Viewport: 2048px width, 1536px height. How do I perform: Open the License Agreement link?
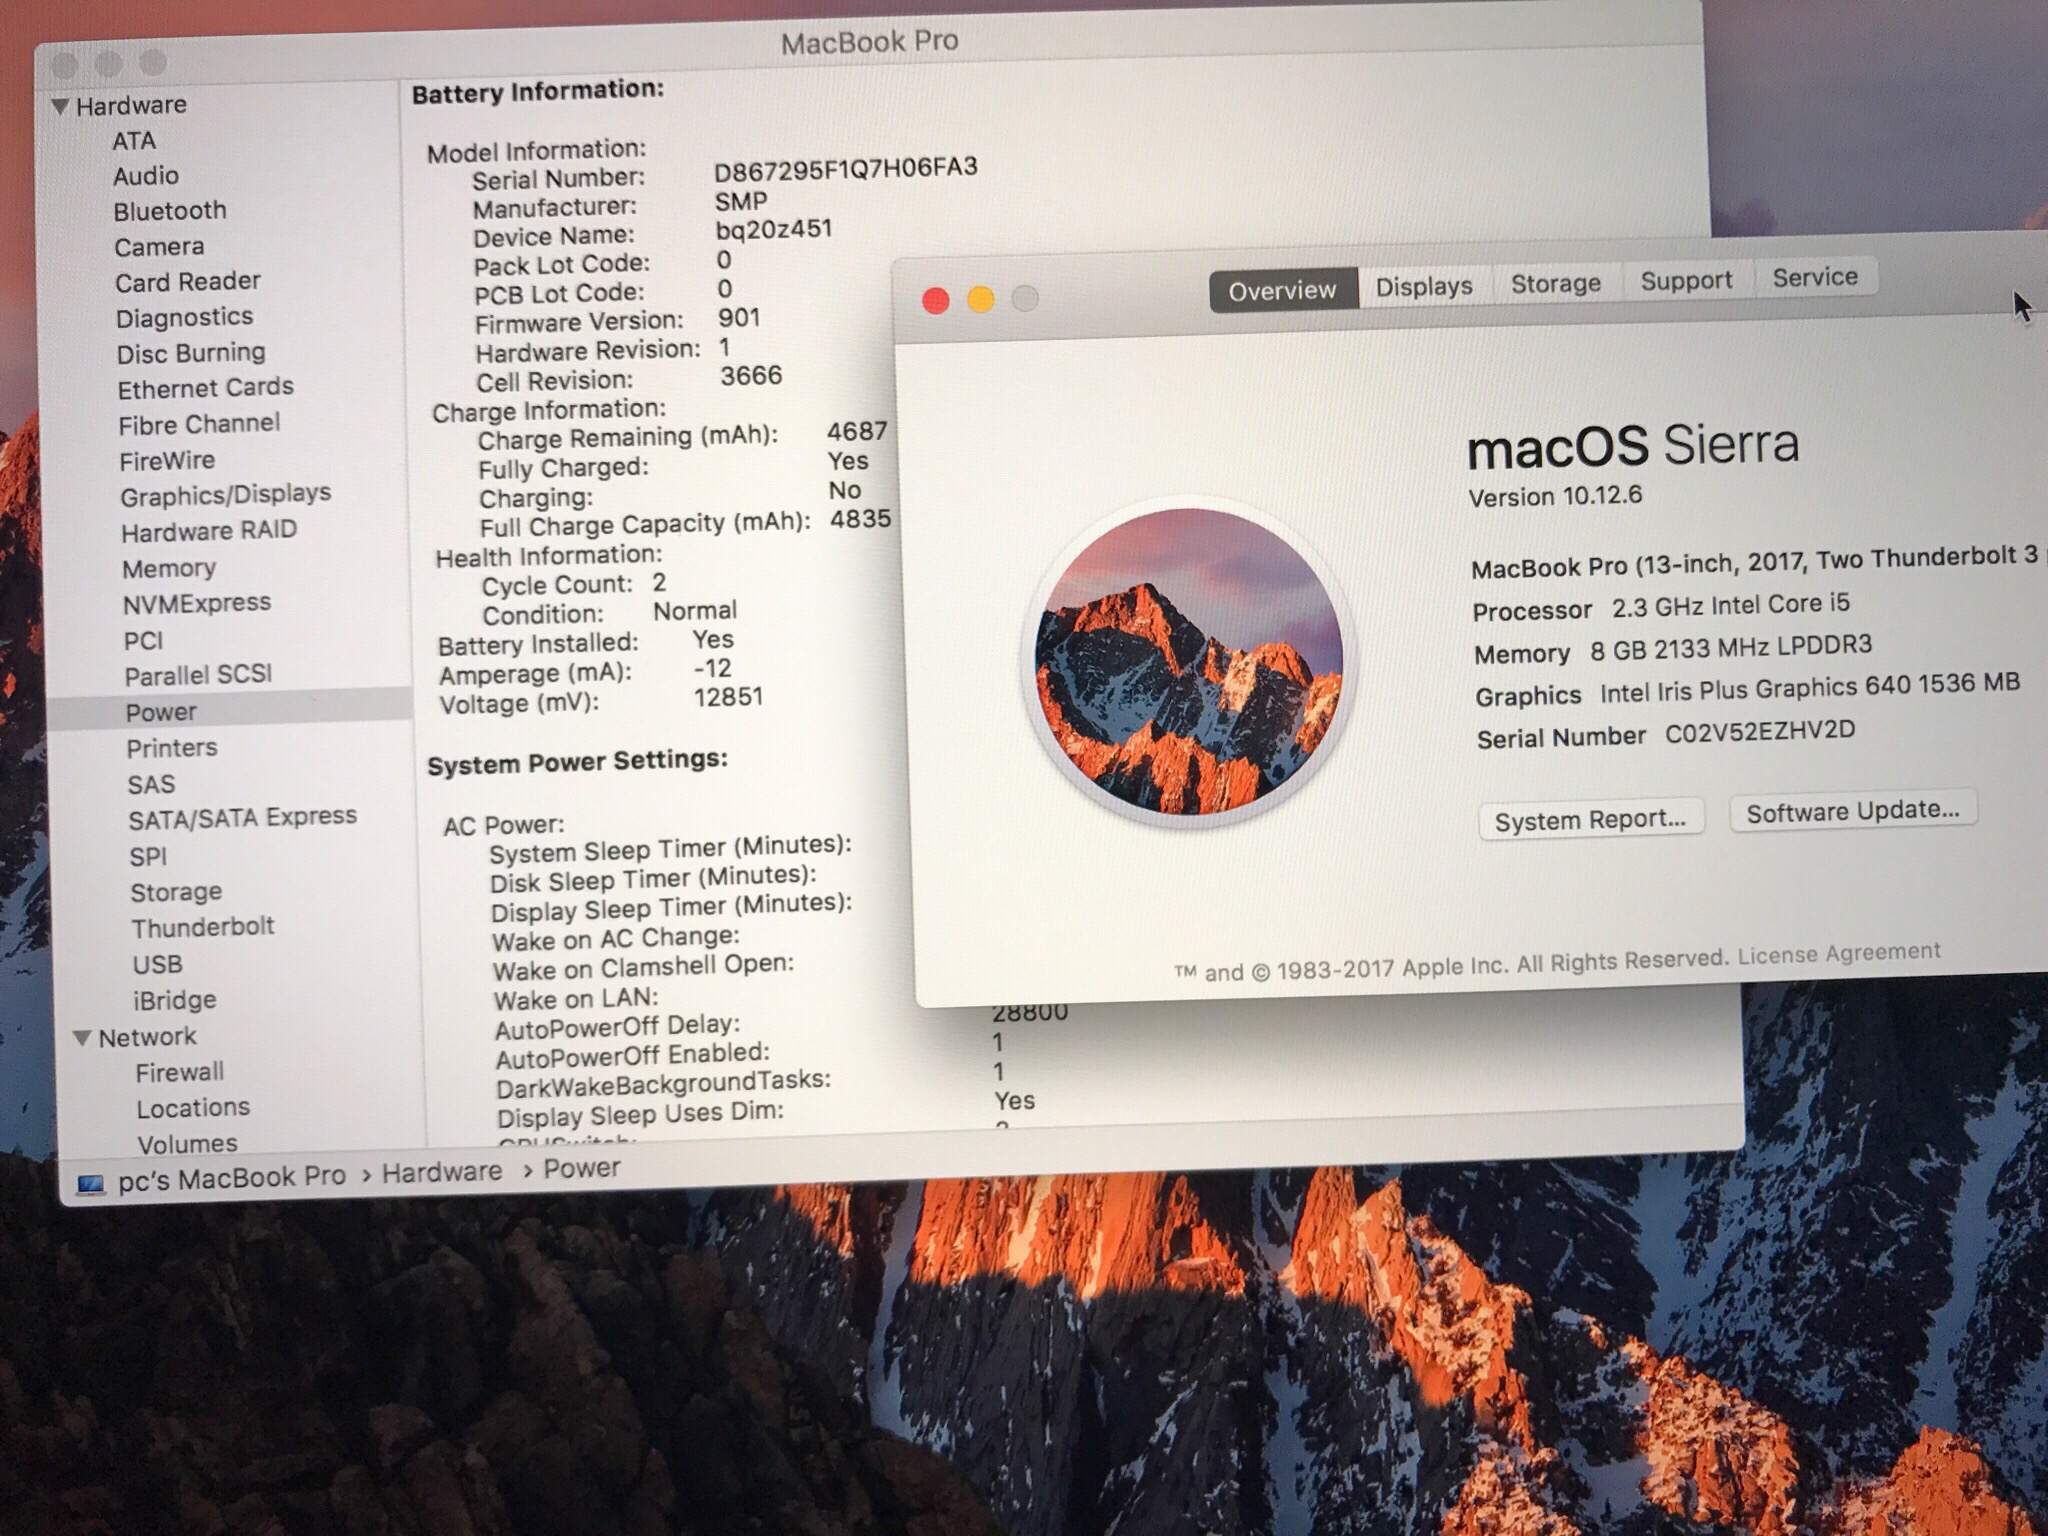1838,954
